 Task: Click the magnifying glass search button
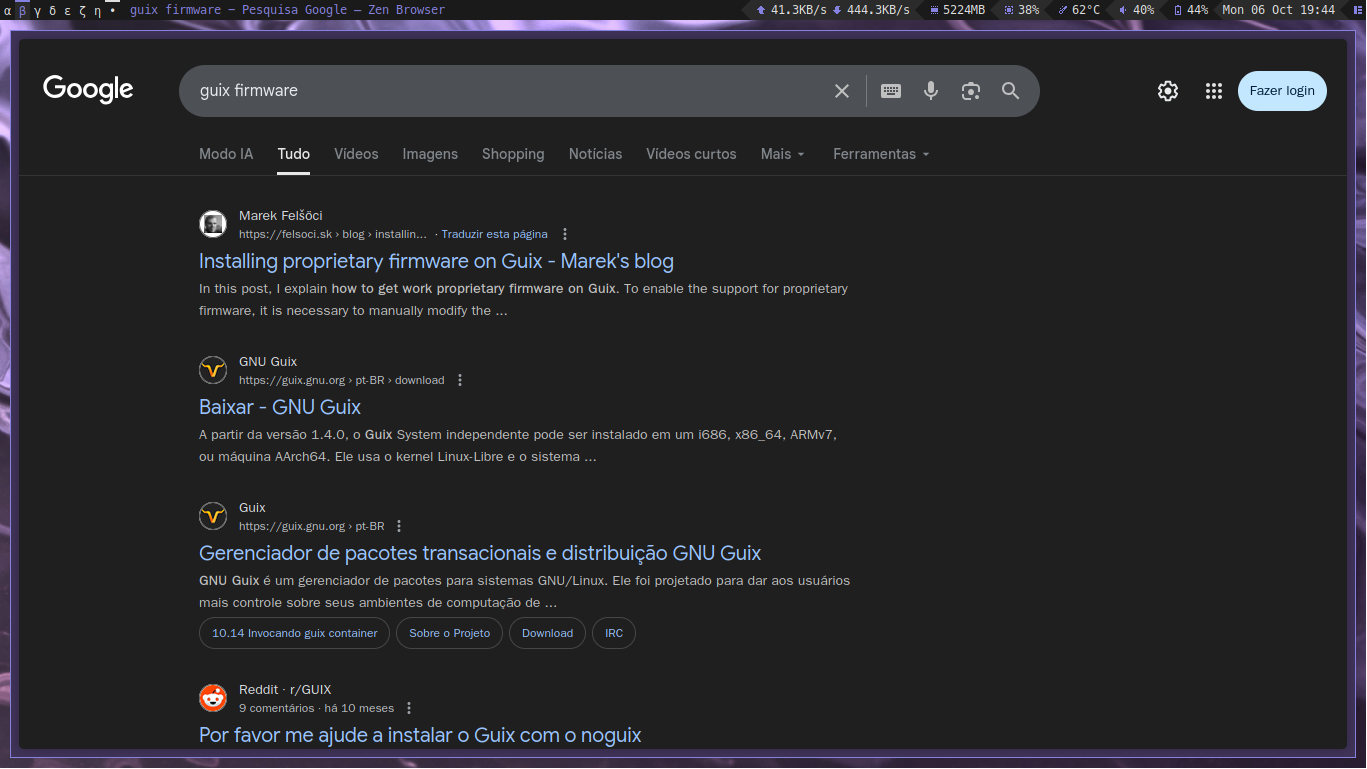tap(1010, 91)
